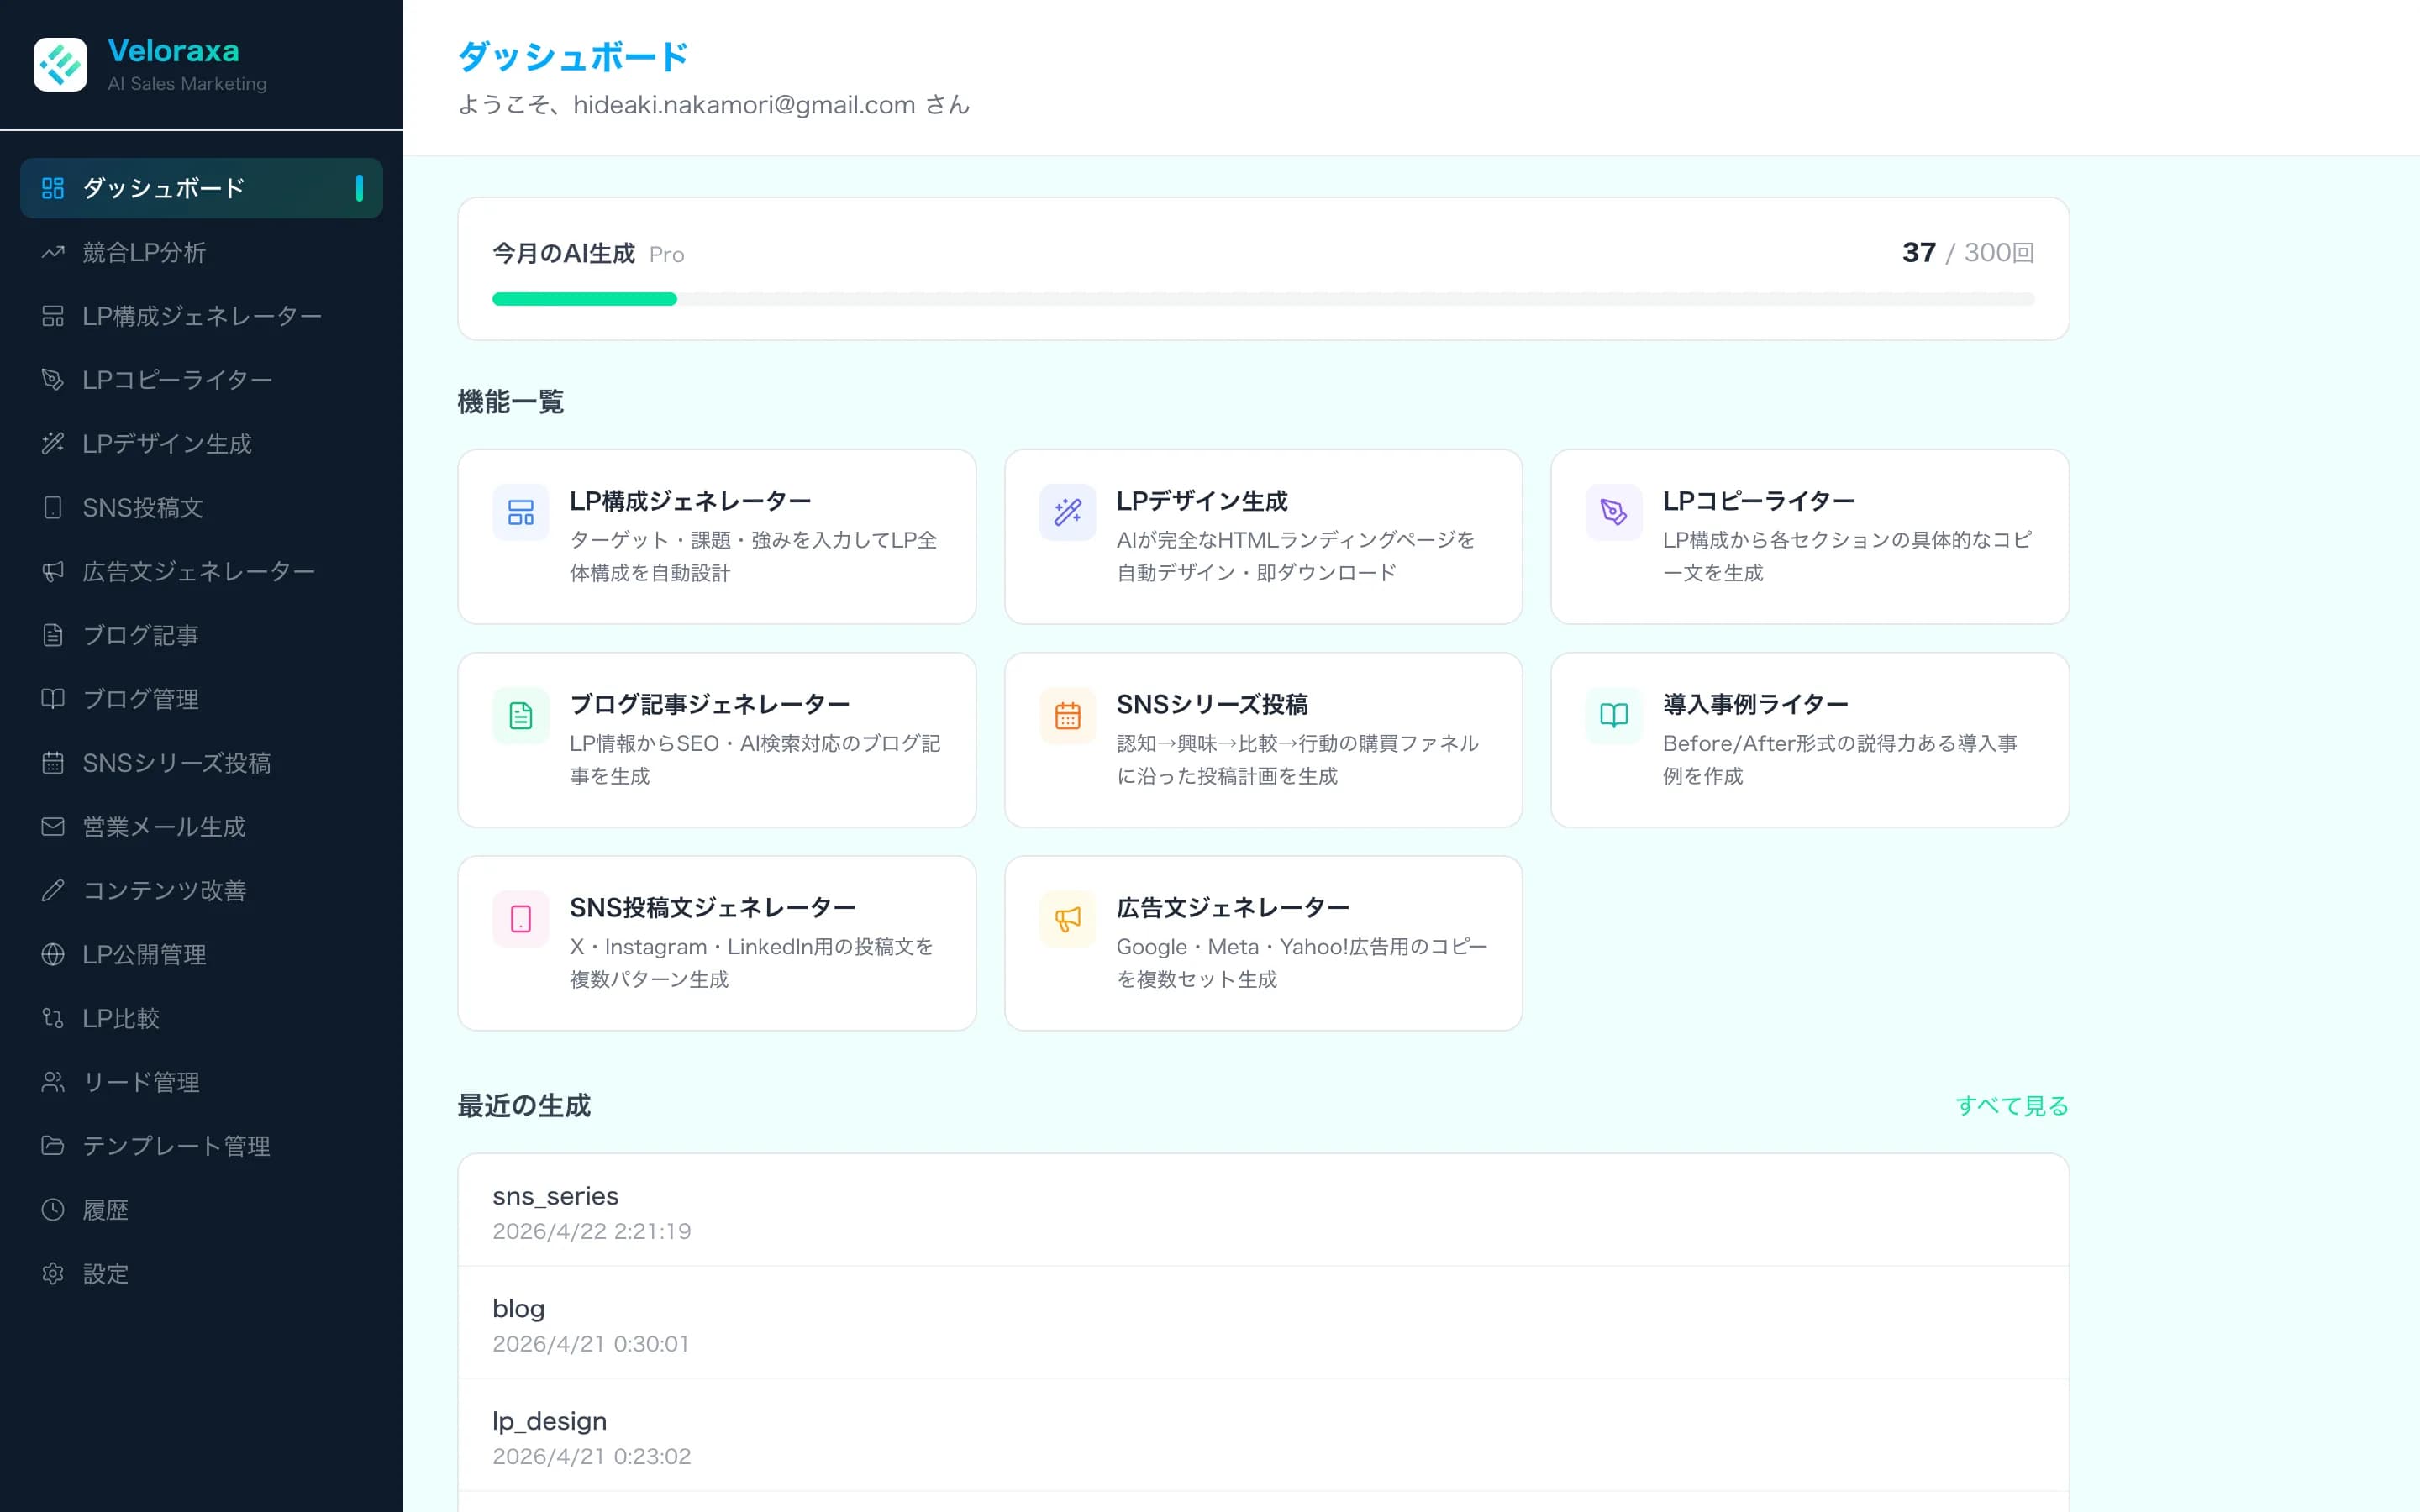
Task: Click the LPデザイン生成 magic wand icon
Action: click(1067, 512)
